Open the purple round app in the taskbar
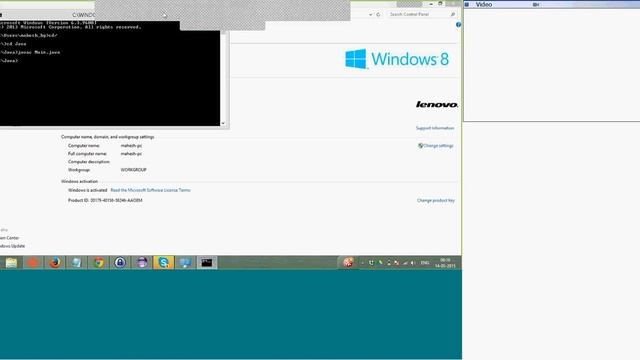Image resolution: width=640 pixels, height=360 pixels. [x=142, y=262]
